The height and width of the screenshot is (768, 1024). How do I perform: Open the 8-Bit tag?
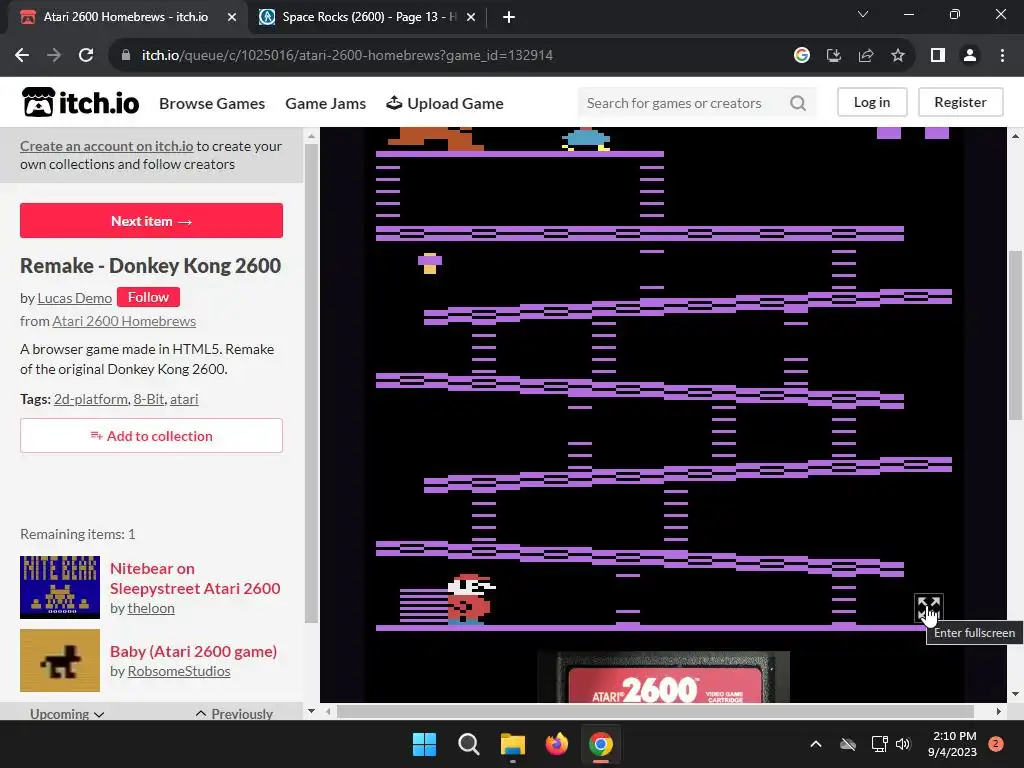point(149,399)
